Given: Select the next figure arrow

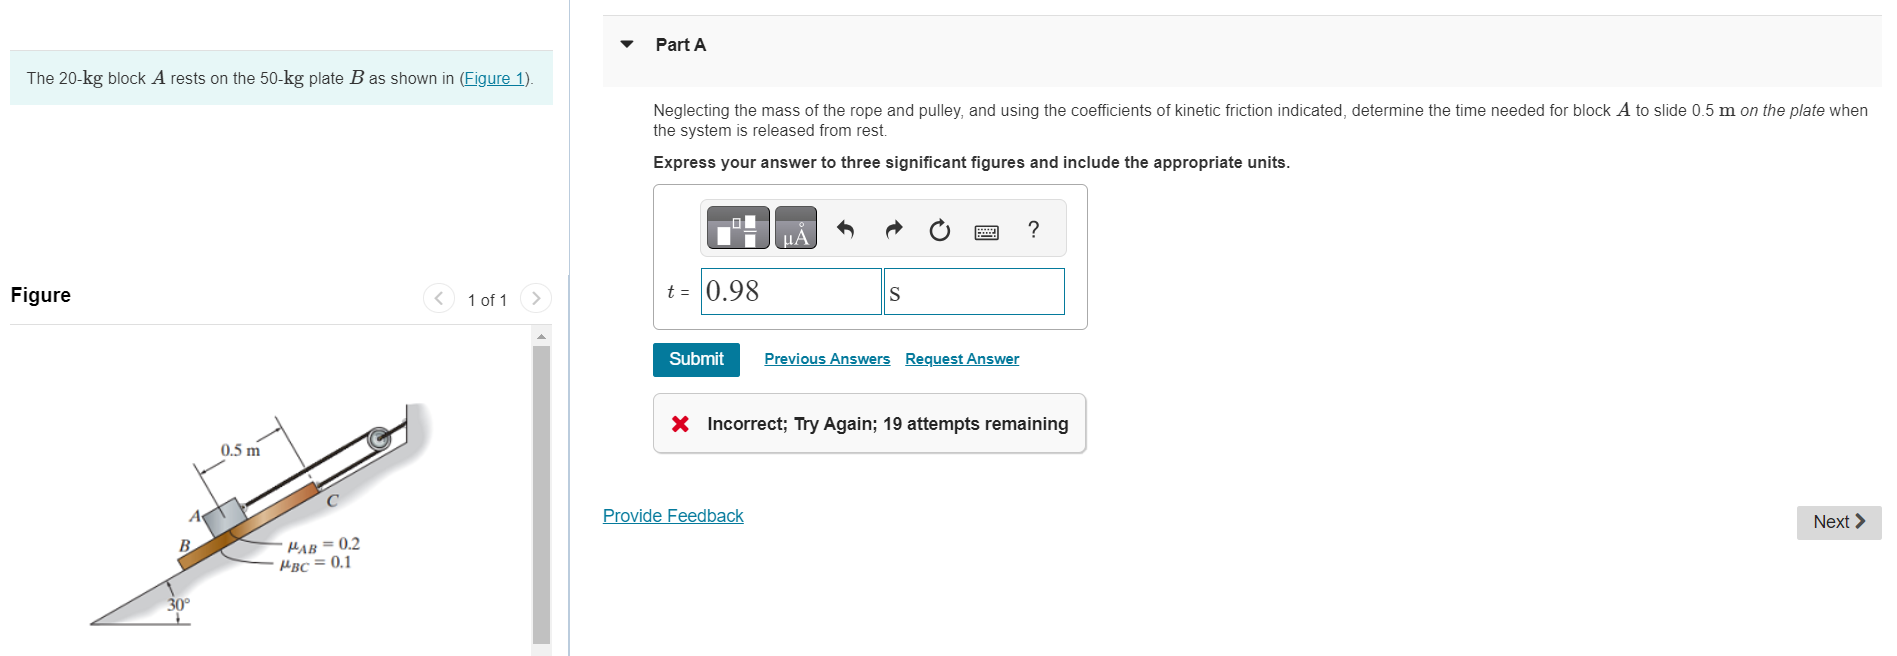Looking at the screenshot, I should point(537,298).
